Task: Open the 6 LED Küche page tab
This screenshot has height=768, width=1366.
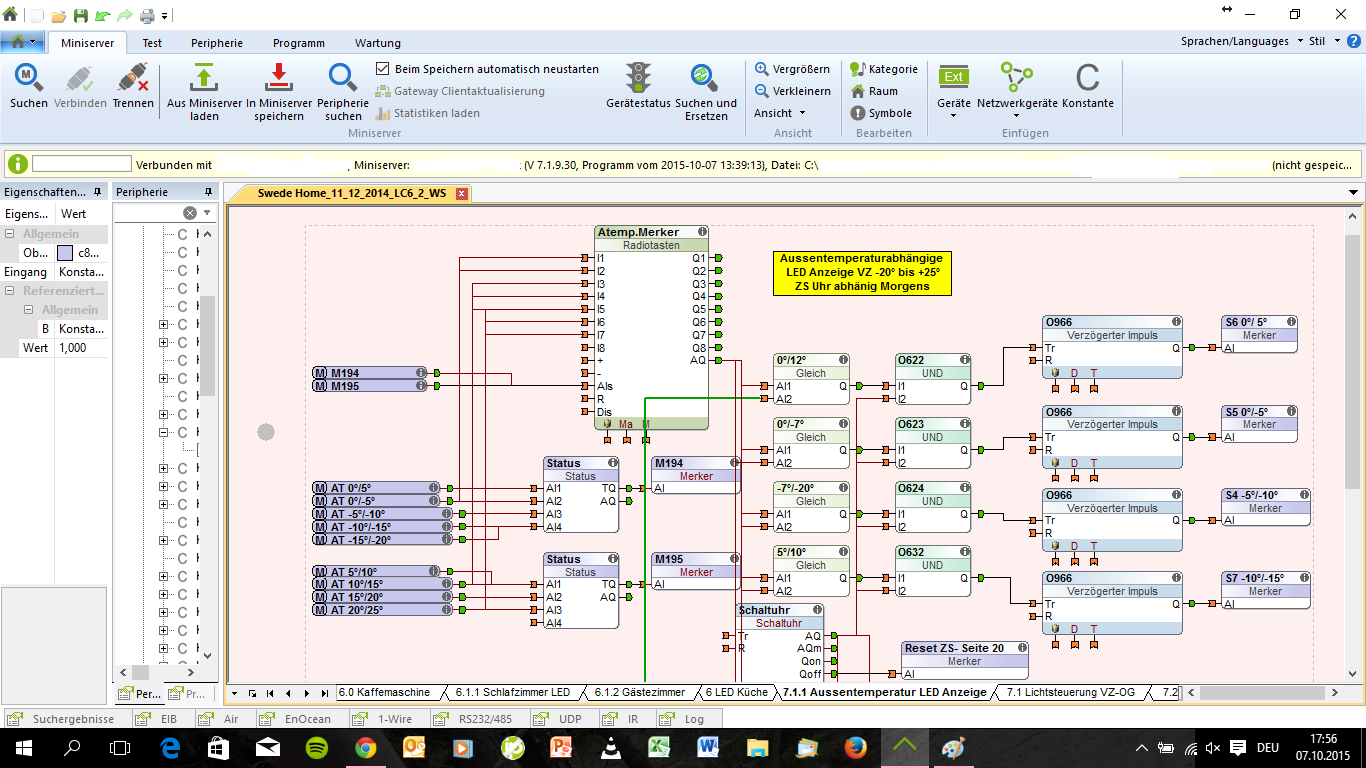Action: pyautogui.click(x=736, y=692)
